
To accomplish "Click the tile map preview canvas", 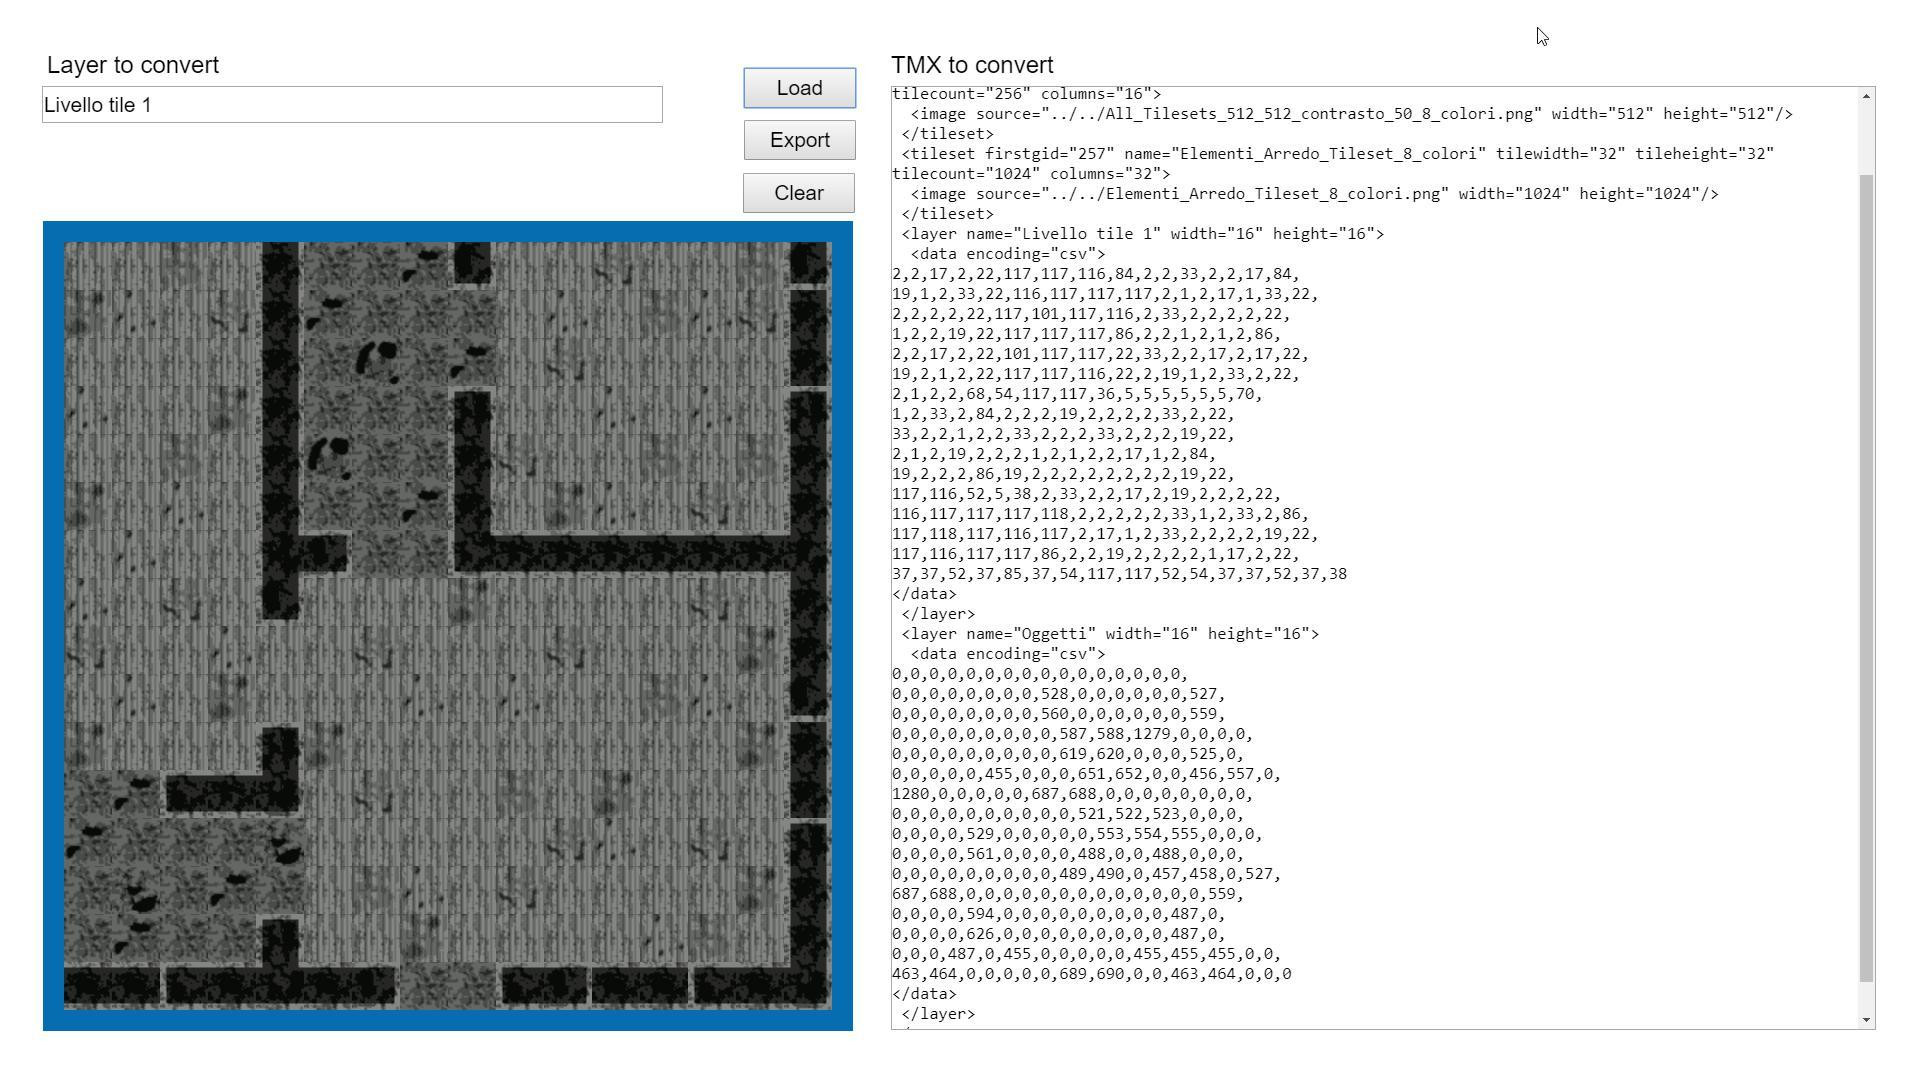I will point(448,626).
